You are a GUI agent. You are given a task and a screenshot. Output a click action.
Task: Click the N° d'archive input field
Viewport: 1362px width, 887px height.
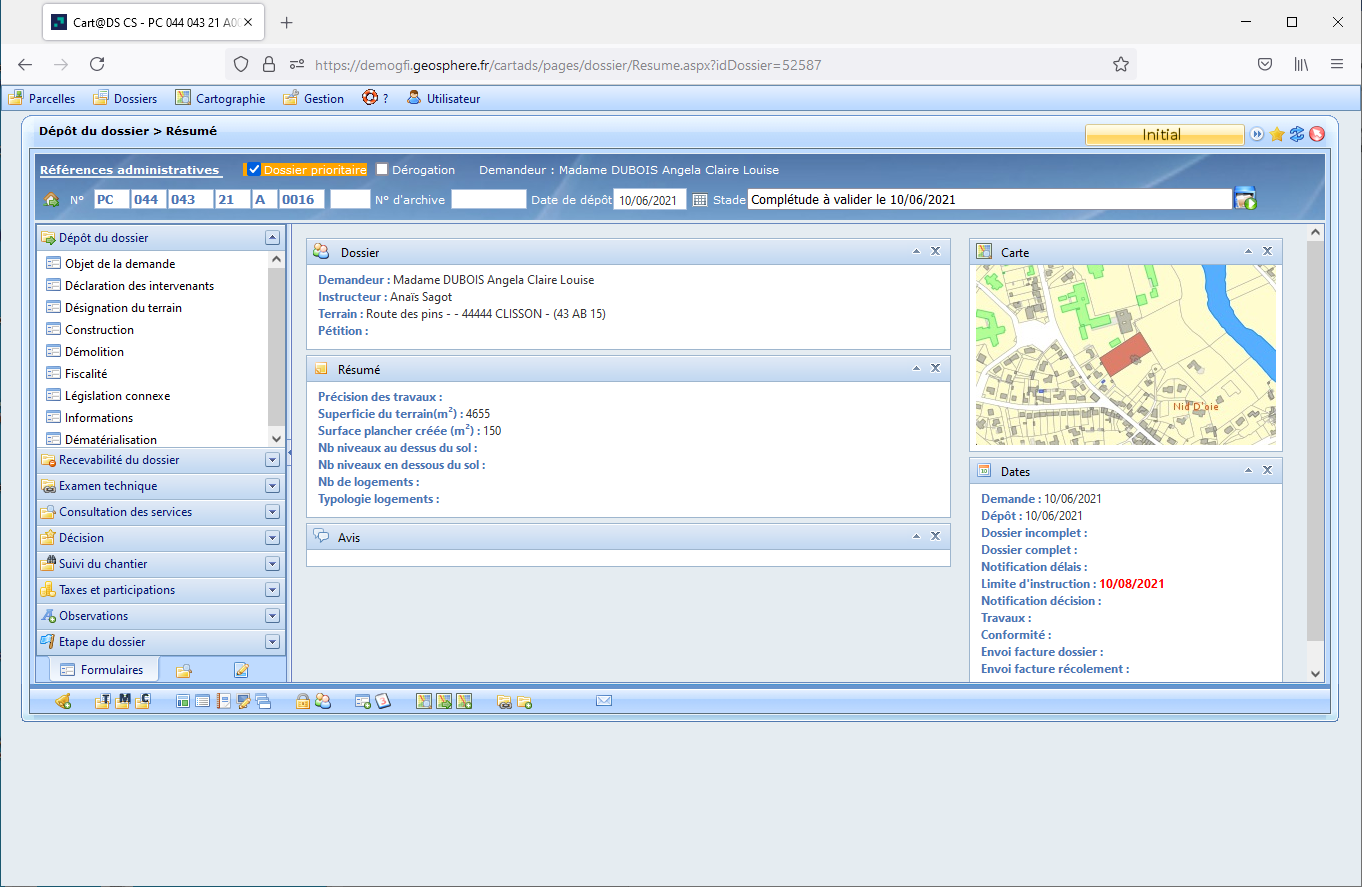point(488,200)
